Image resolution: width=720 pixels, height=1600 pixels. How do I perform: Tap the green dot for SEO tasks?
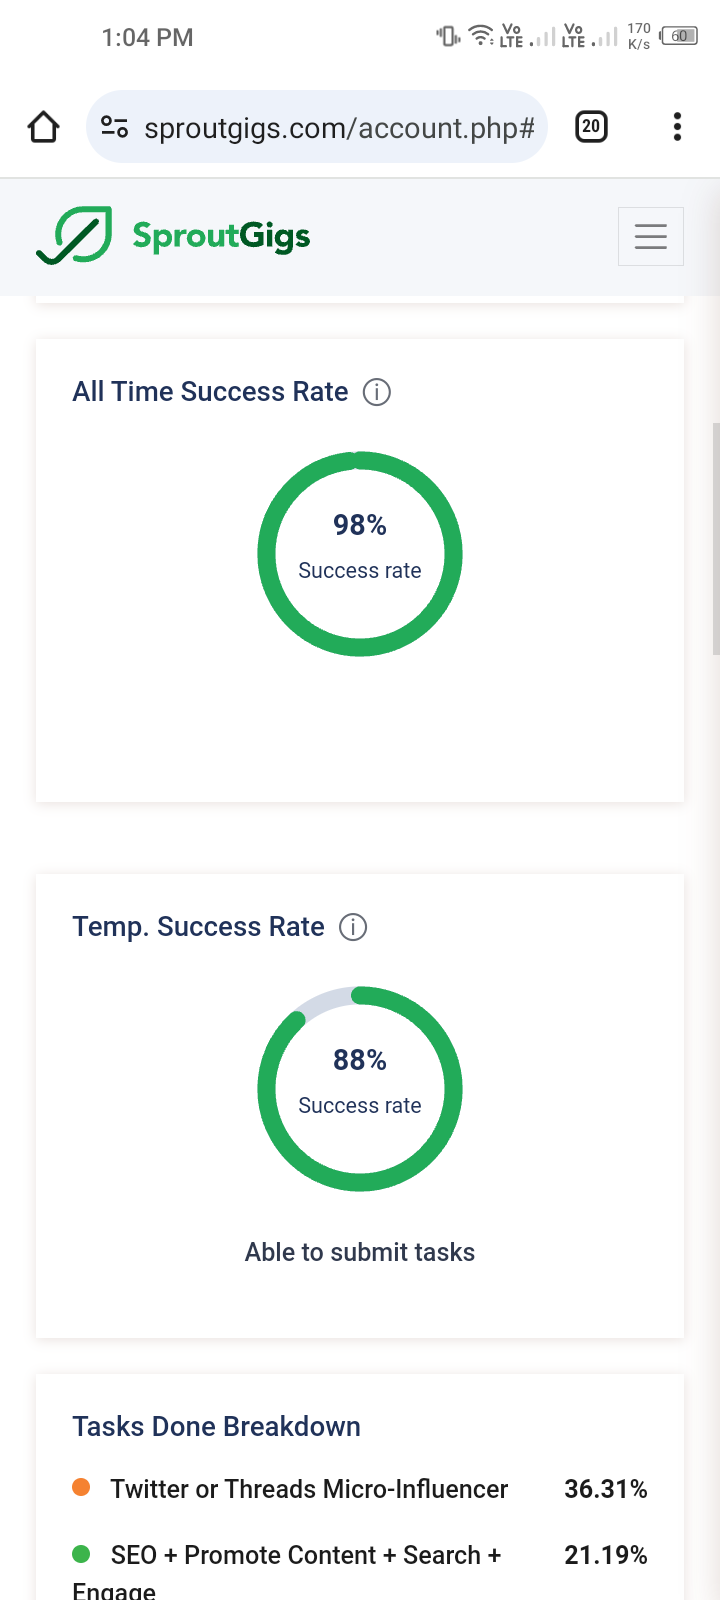[x=82, y=1554]
